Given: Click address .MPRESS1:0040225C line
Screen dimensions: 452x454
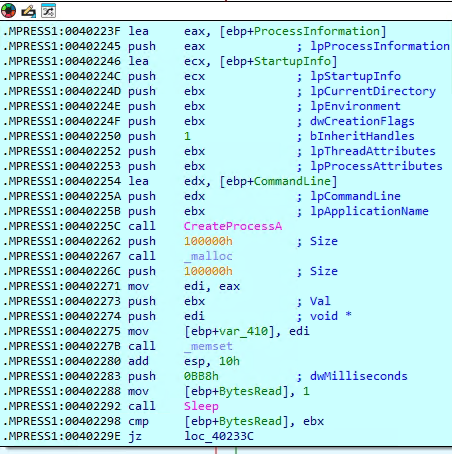Looking at the screenshot, I should click(x=62, y=226).
